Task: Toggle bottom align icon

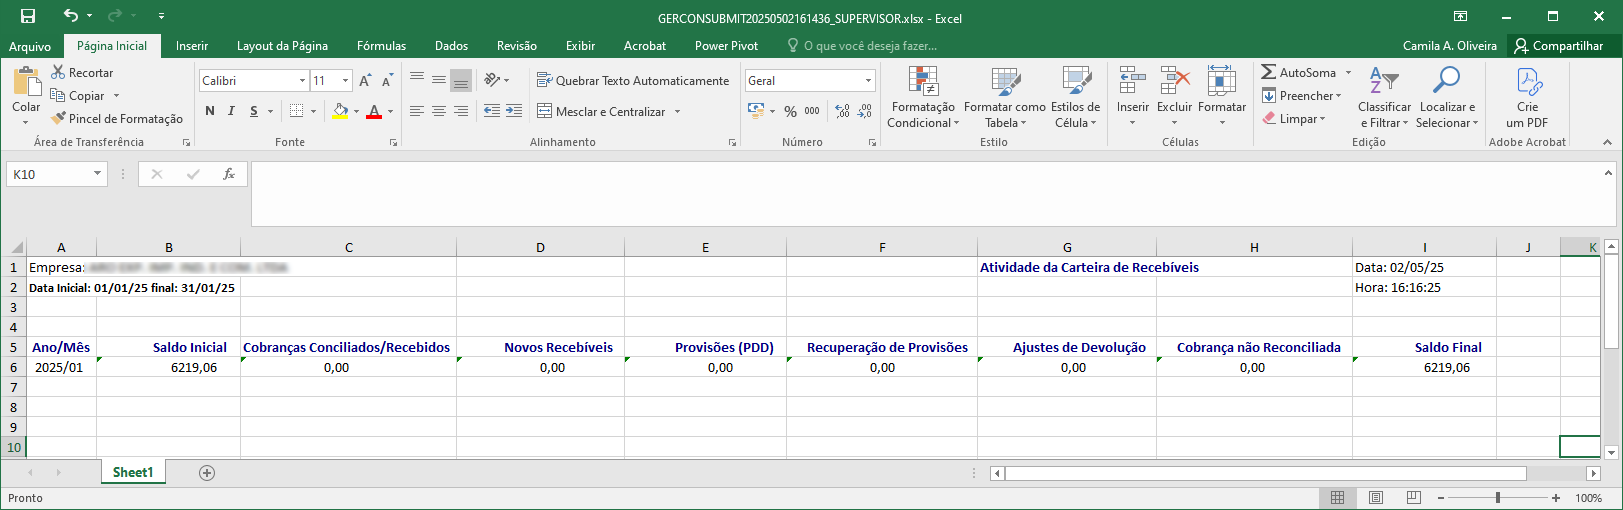Action: tap(461, 81)
